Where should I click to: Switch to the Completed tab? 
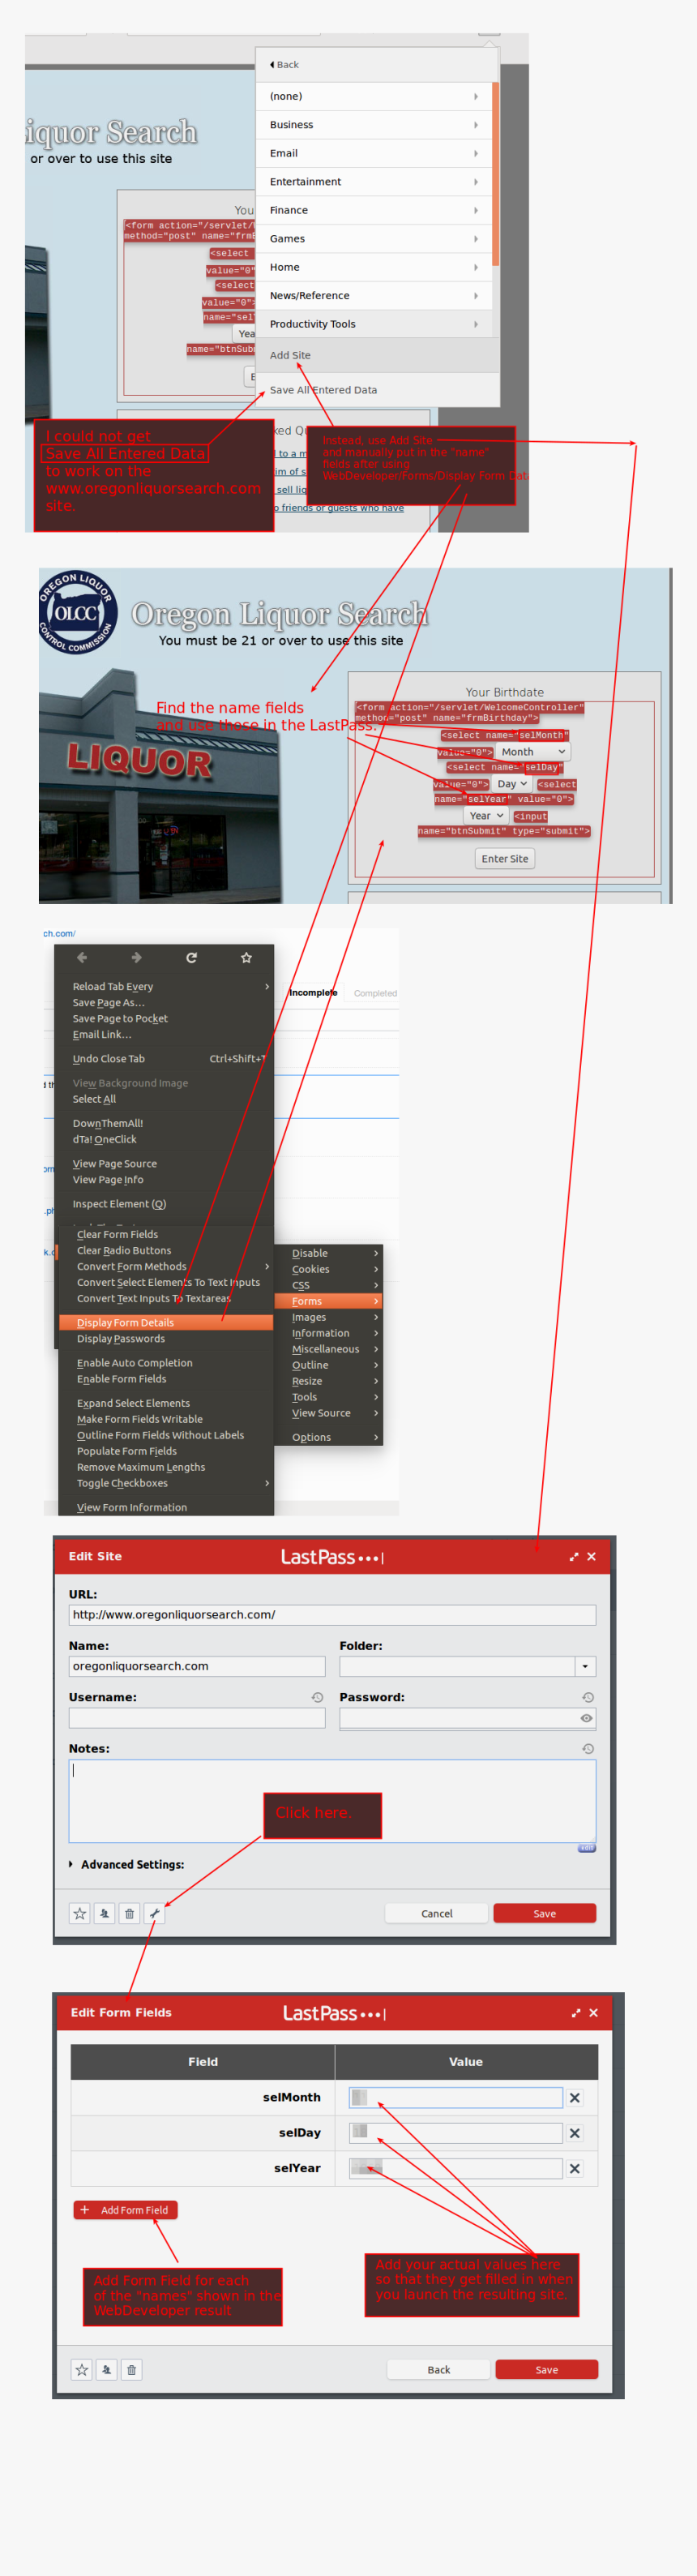coord(375,993)
